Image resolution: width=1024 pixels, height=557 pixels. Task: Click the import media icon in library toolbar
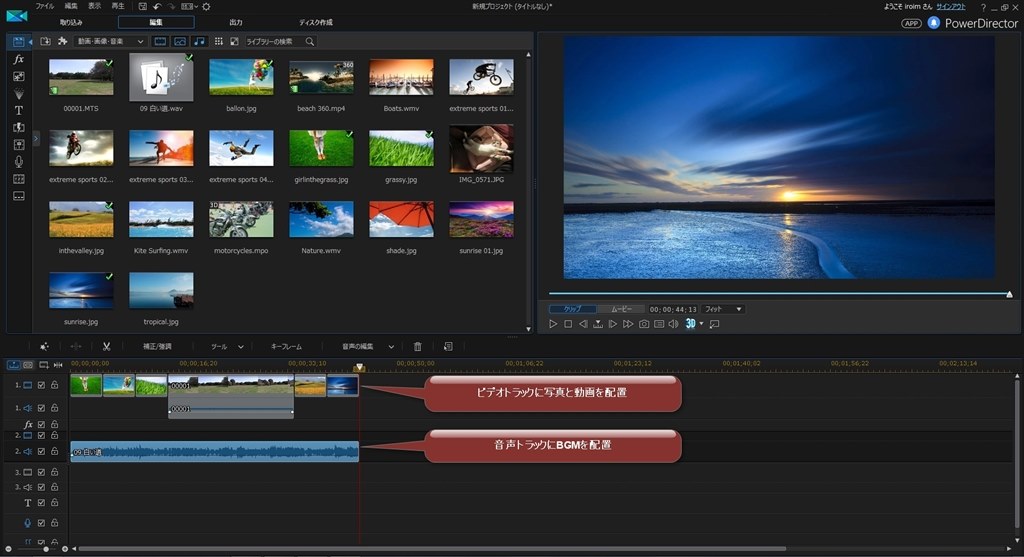pos(45,41)
